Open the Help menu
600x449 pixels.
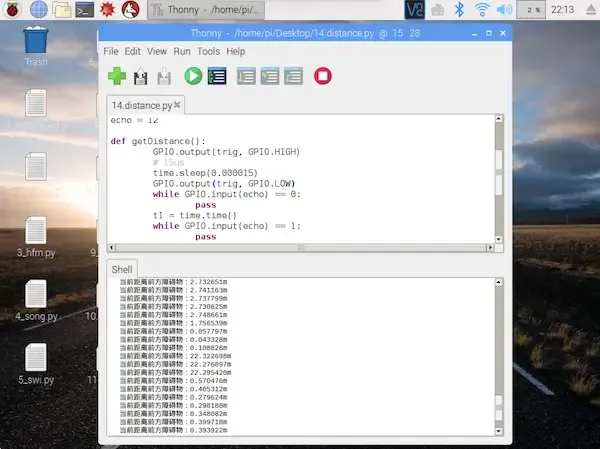[x=236, y=51]
